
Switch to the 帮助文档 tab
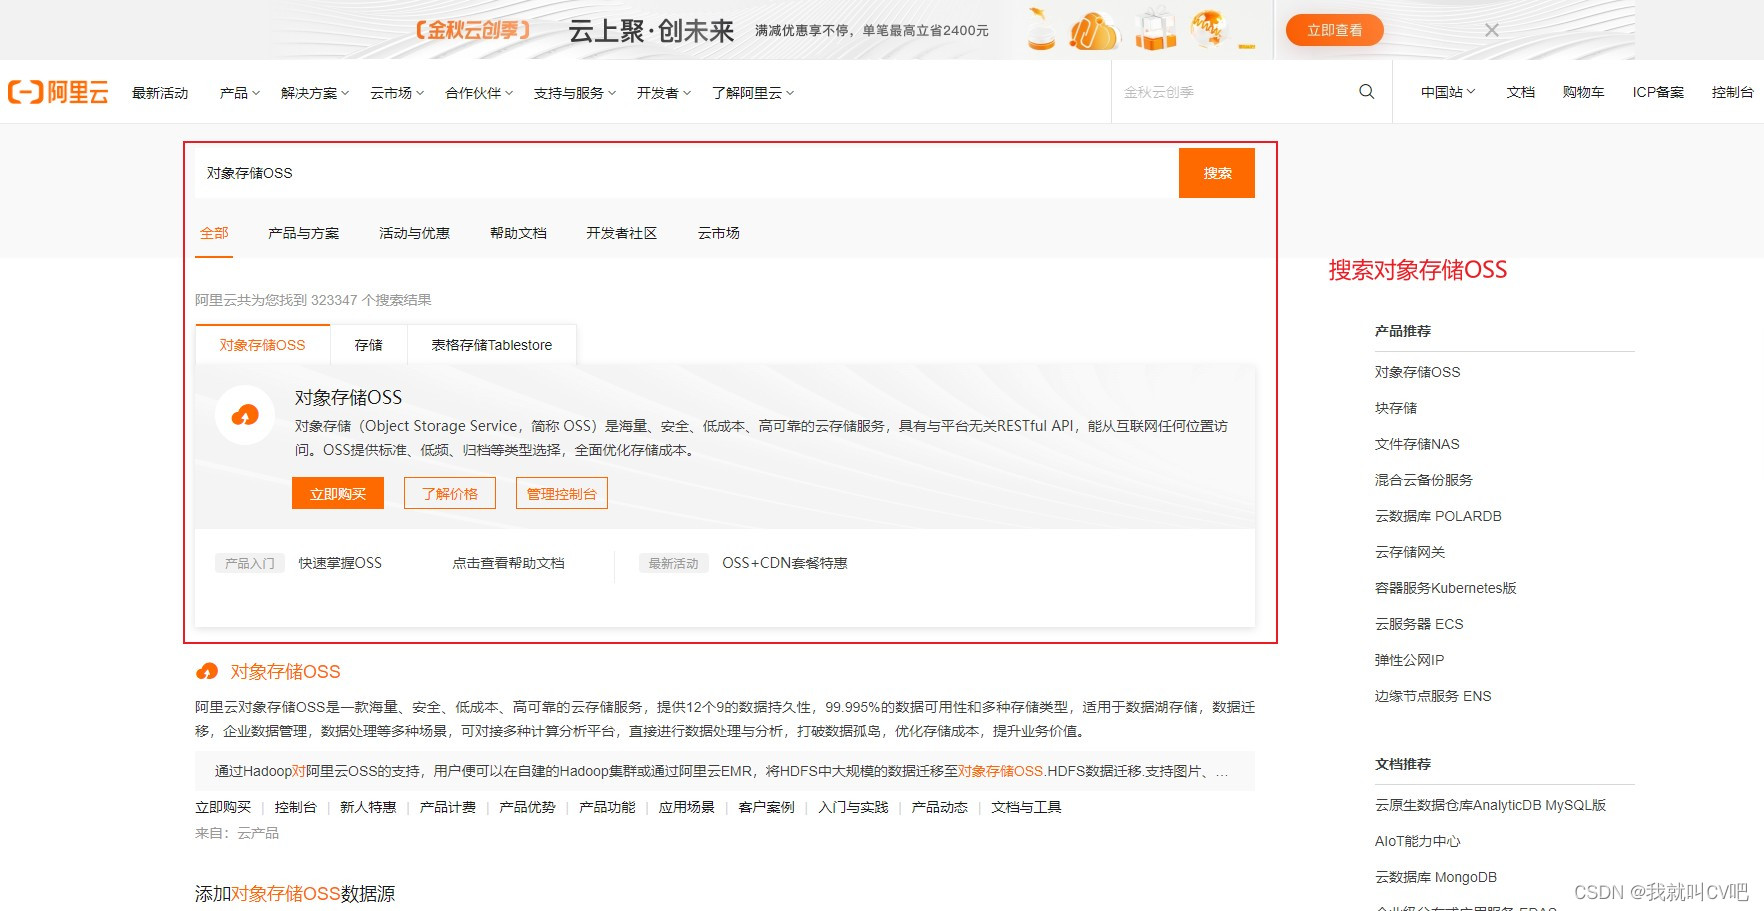click(517, 233)
